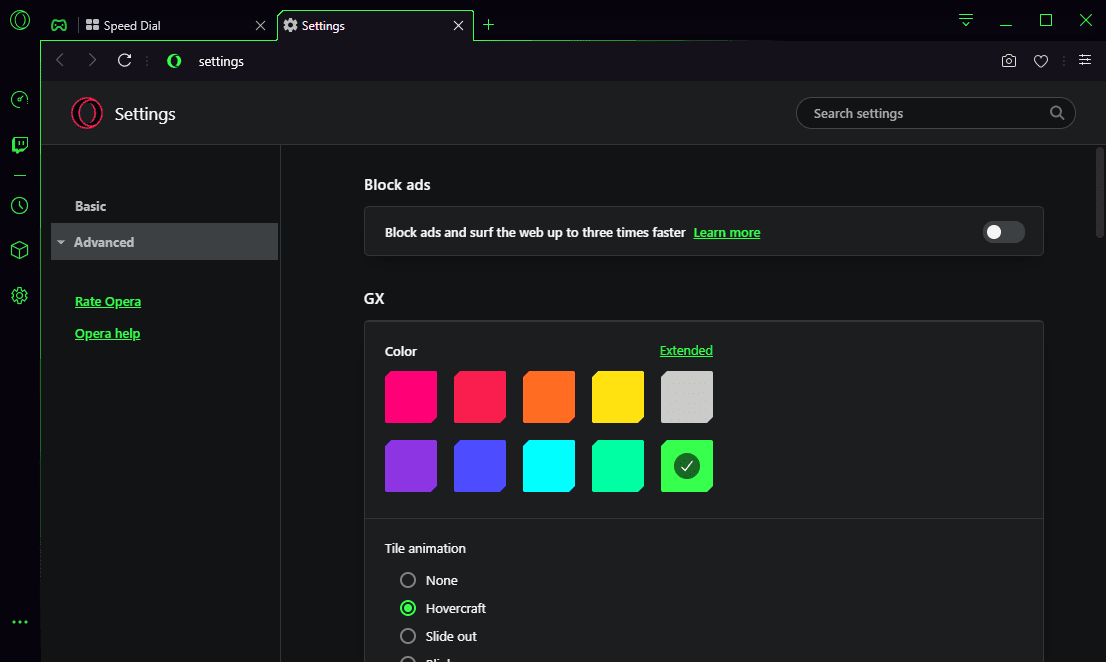Open GX Control speedometer icon in sidebar

point(20,99)
